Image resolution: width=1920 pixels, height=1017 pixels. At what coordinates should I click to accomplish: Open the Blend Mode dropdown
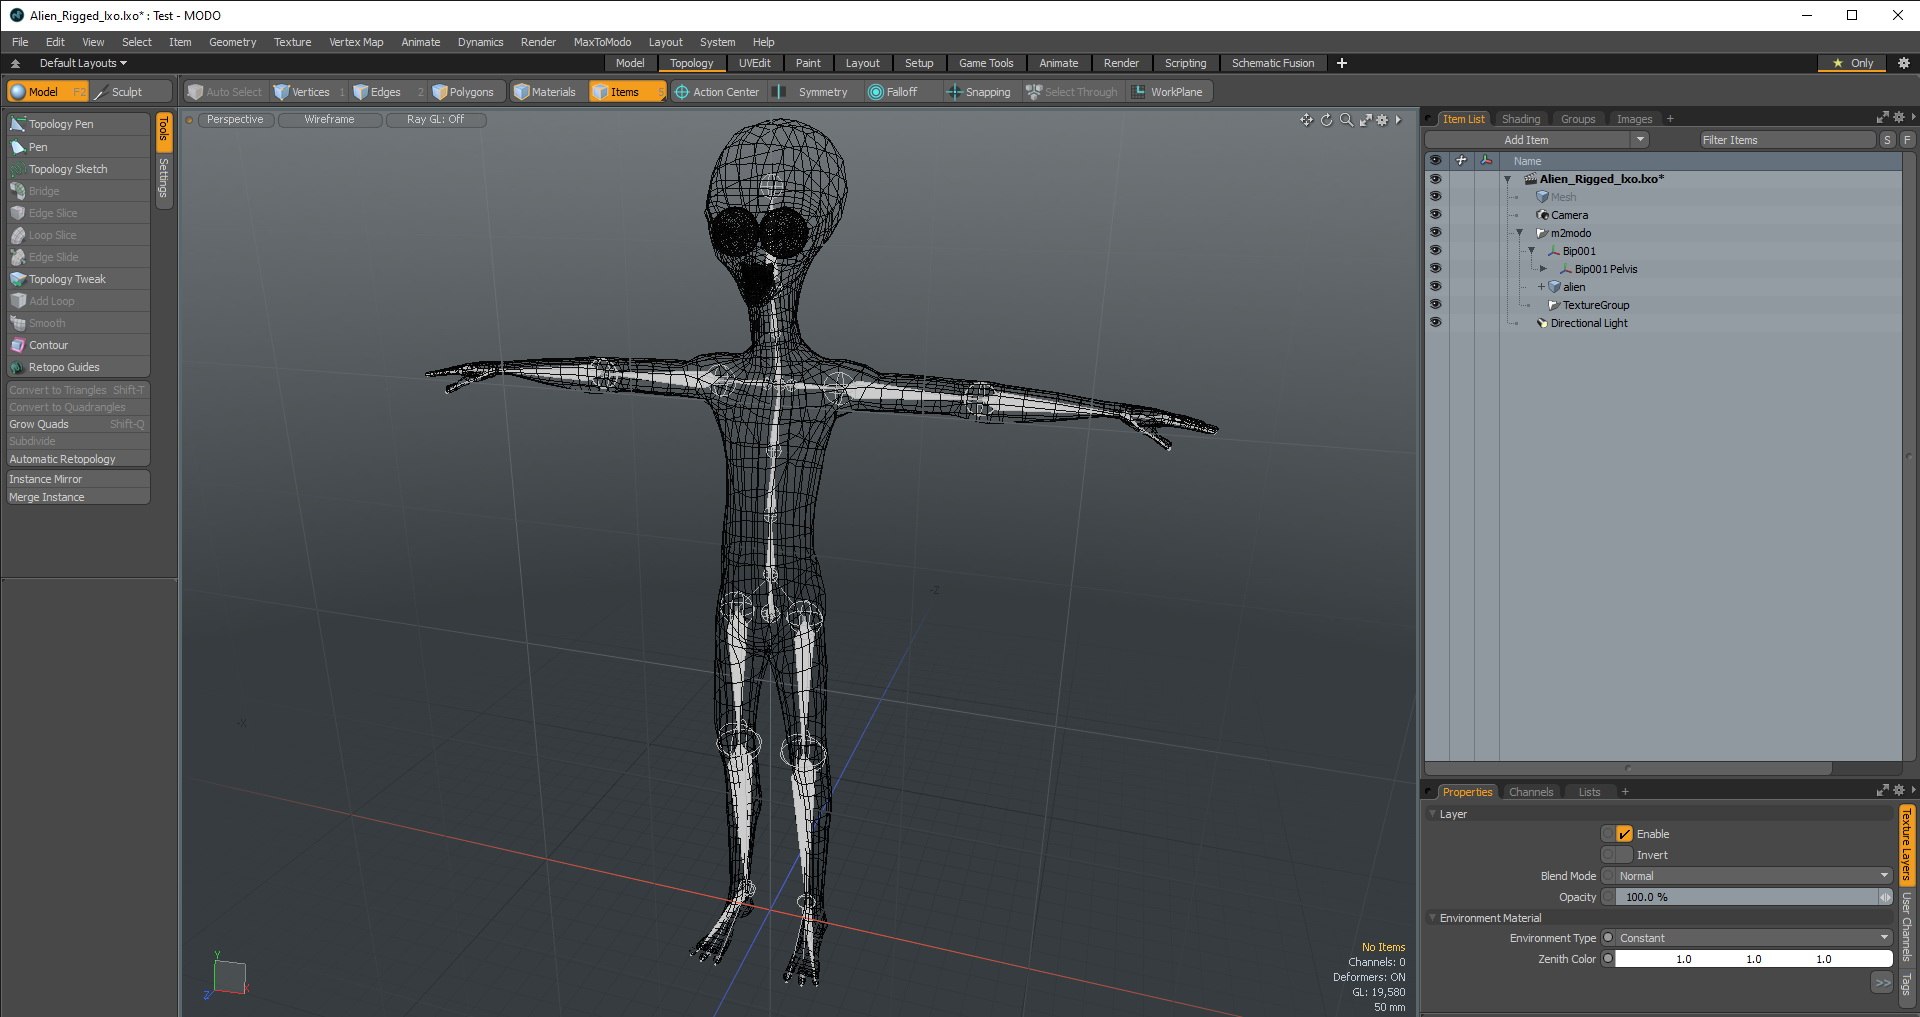pos(1754,876)
